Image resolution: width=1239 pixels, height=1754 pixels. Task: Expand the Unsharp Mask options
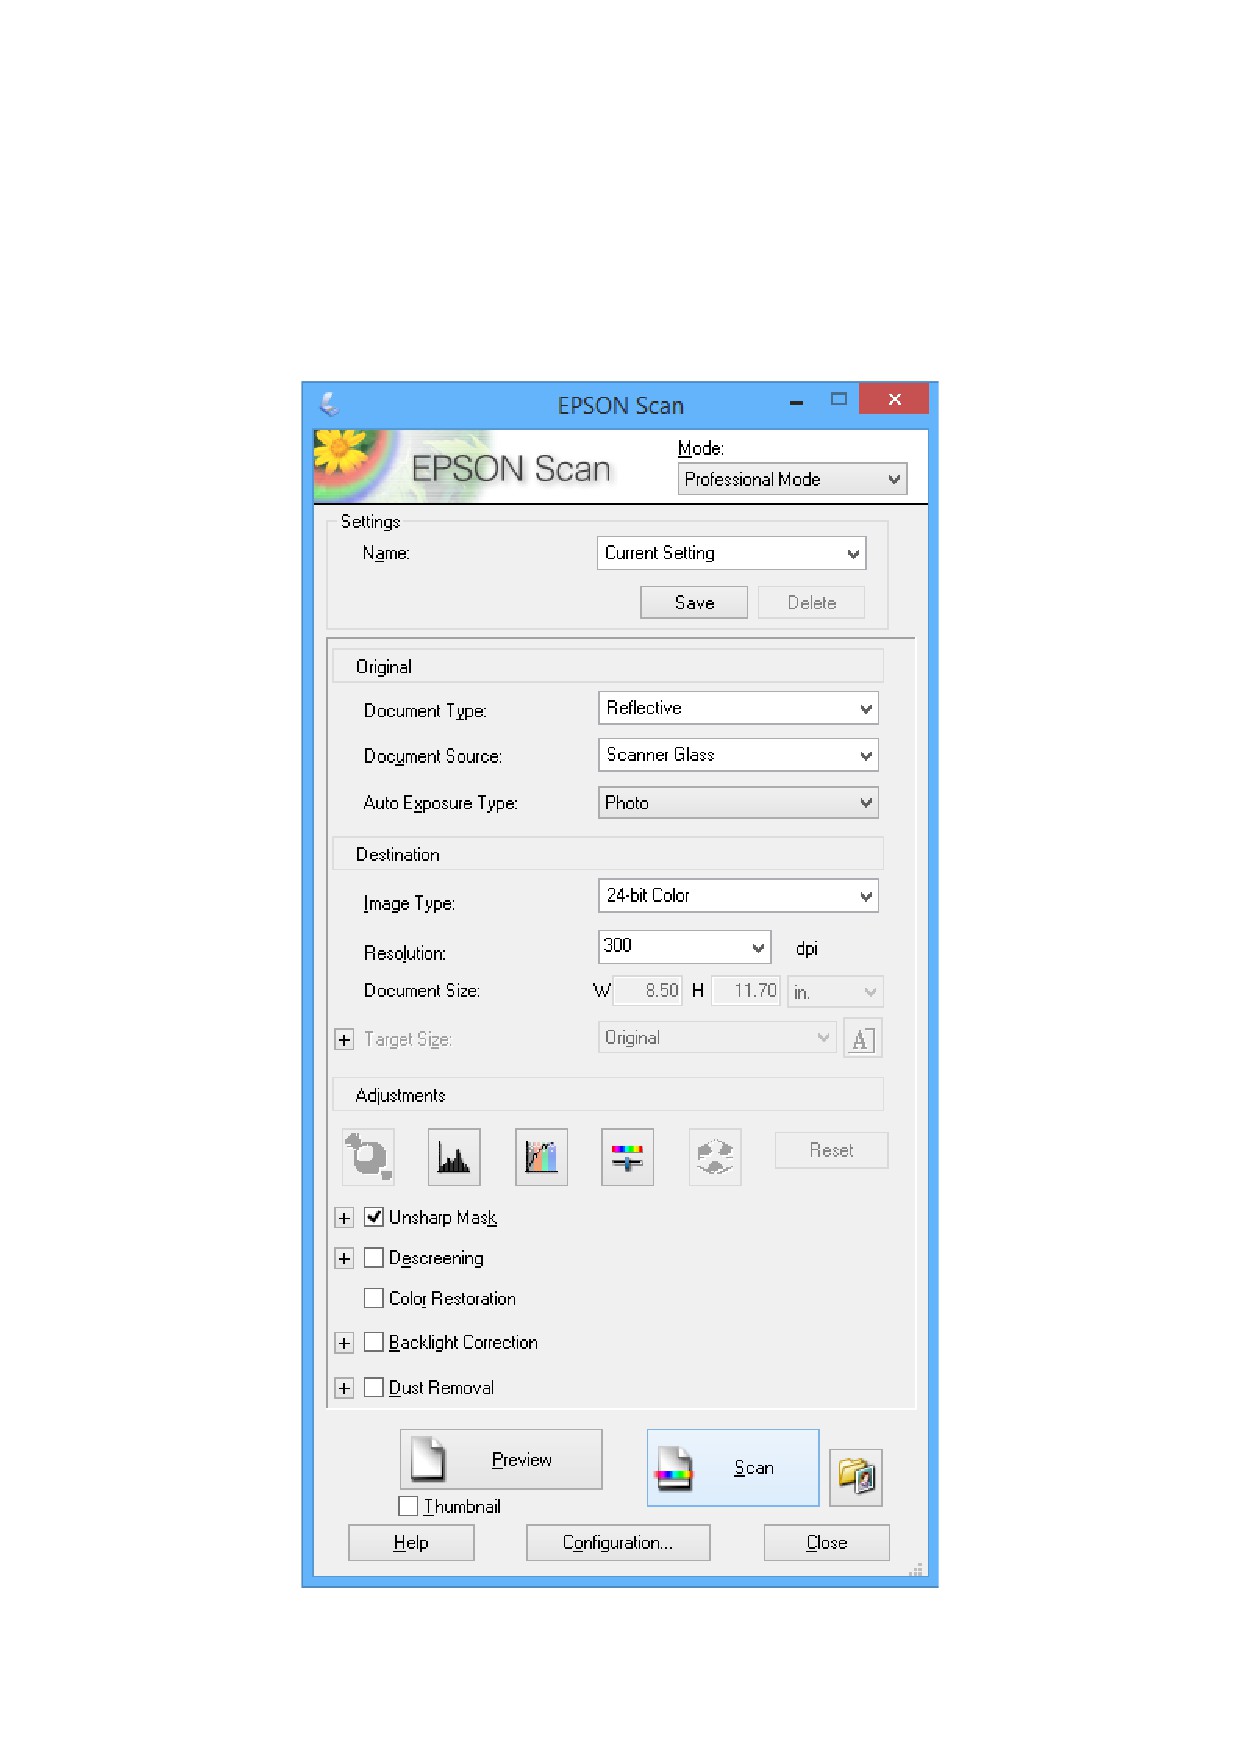(344, 1218)
